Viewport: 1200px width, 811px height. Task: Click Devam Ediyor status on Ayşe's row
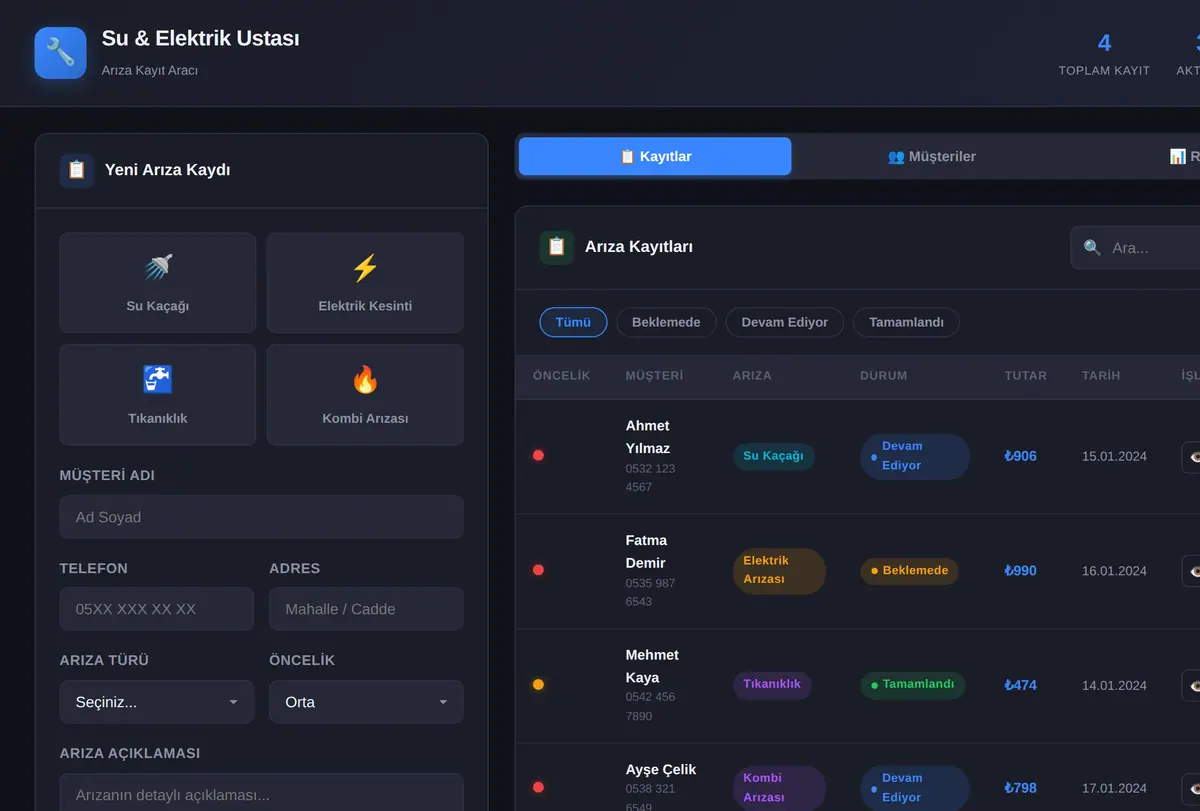click(x=914, y=788)
